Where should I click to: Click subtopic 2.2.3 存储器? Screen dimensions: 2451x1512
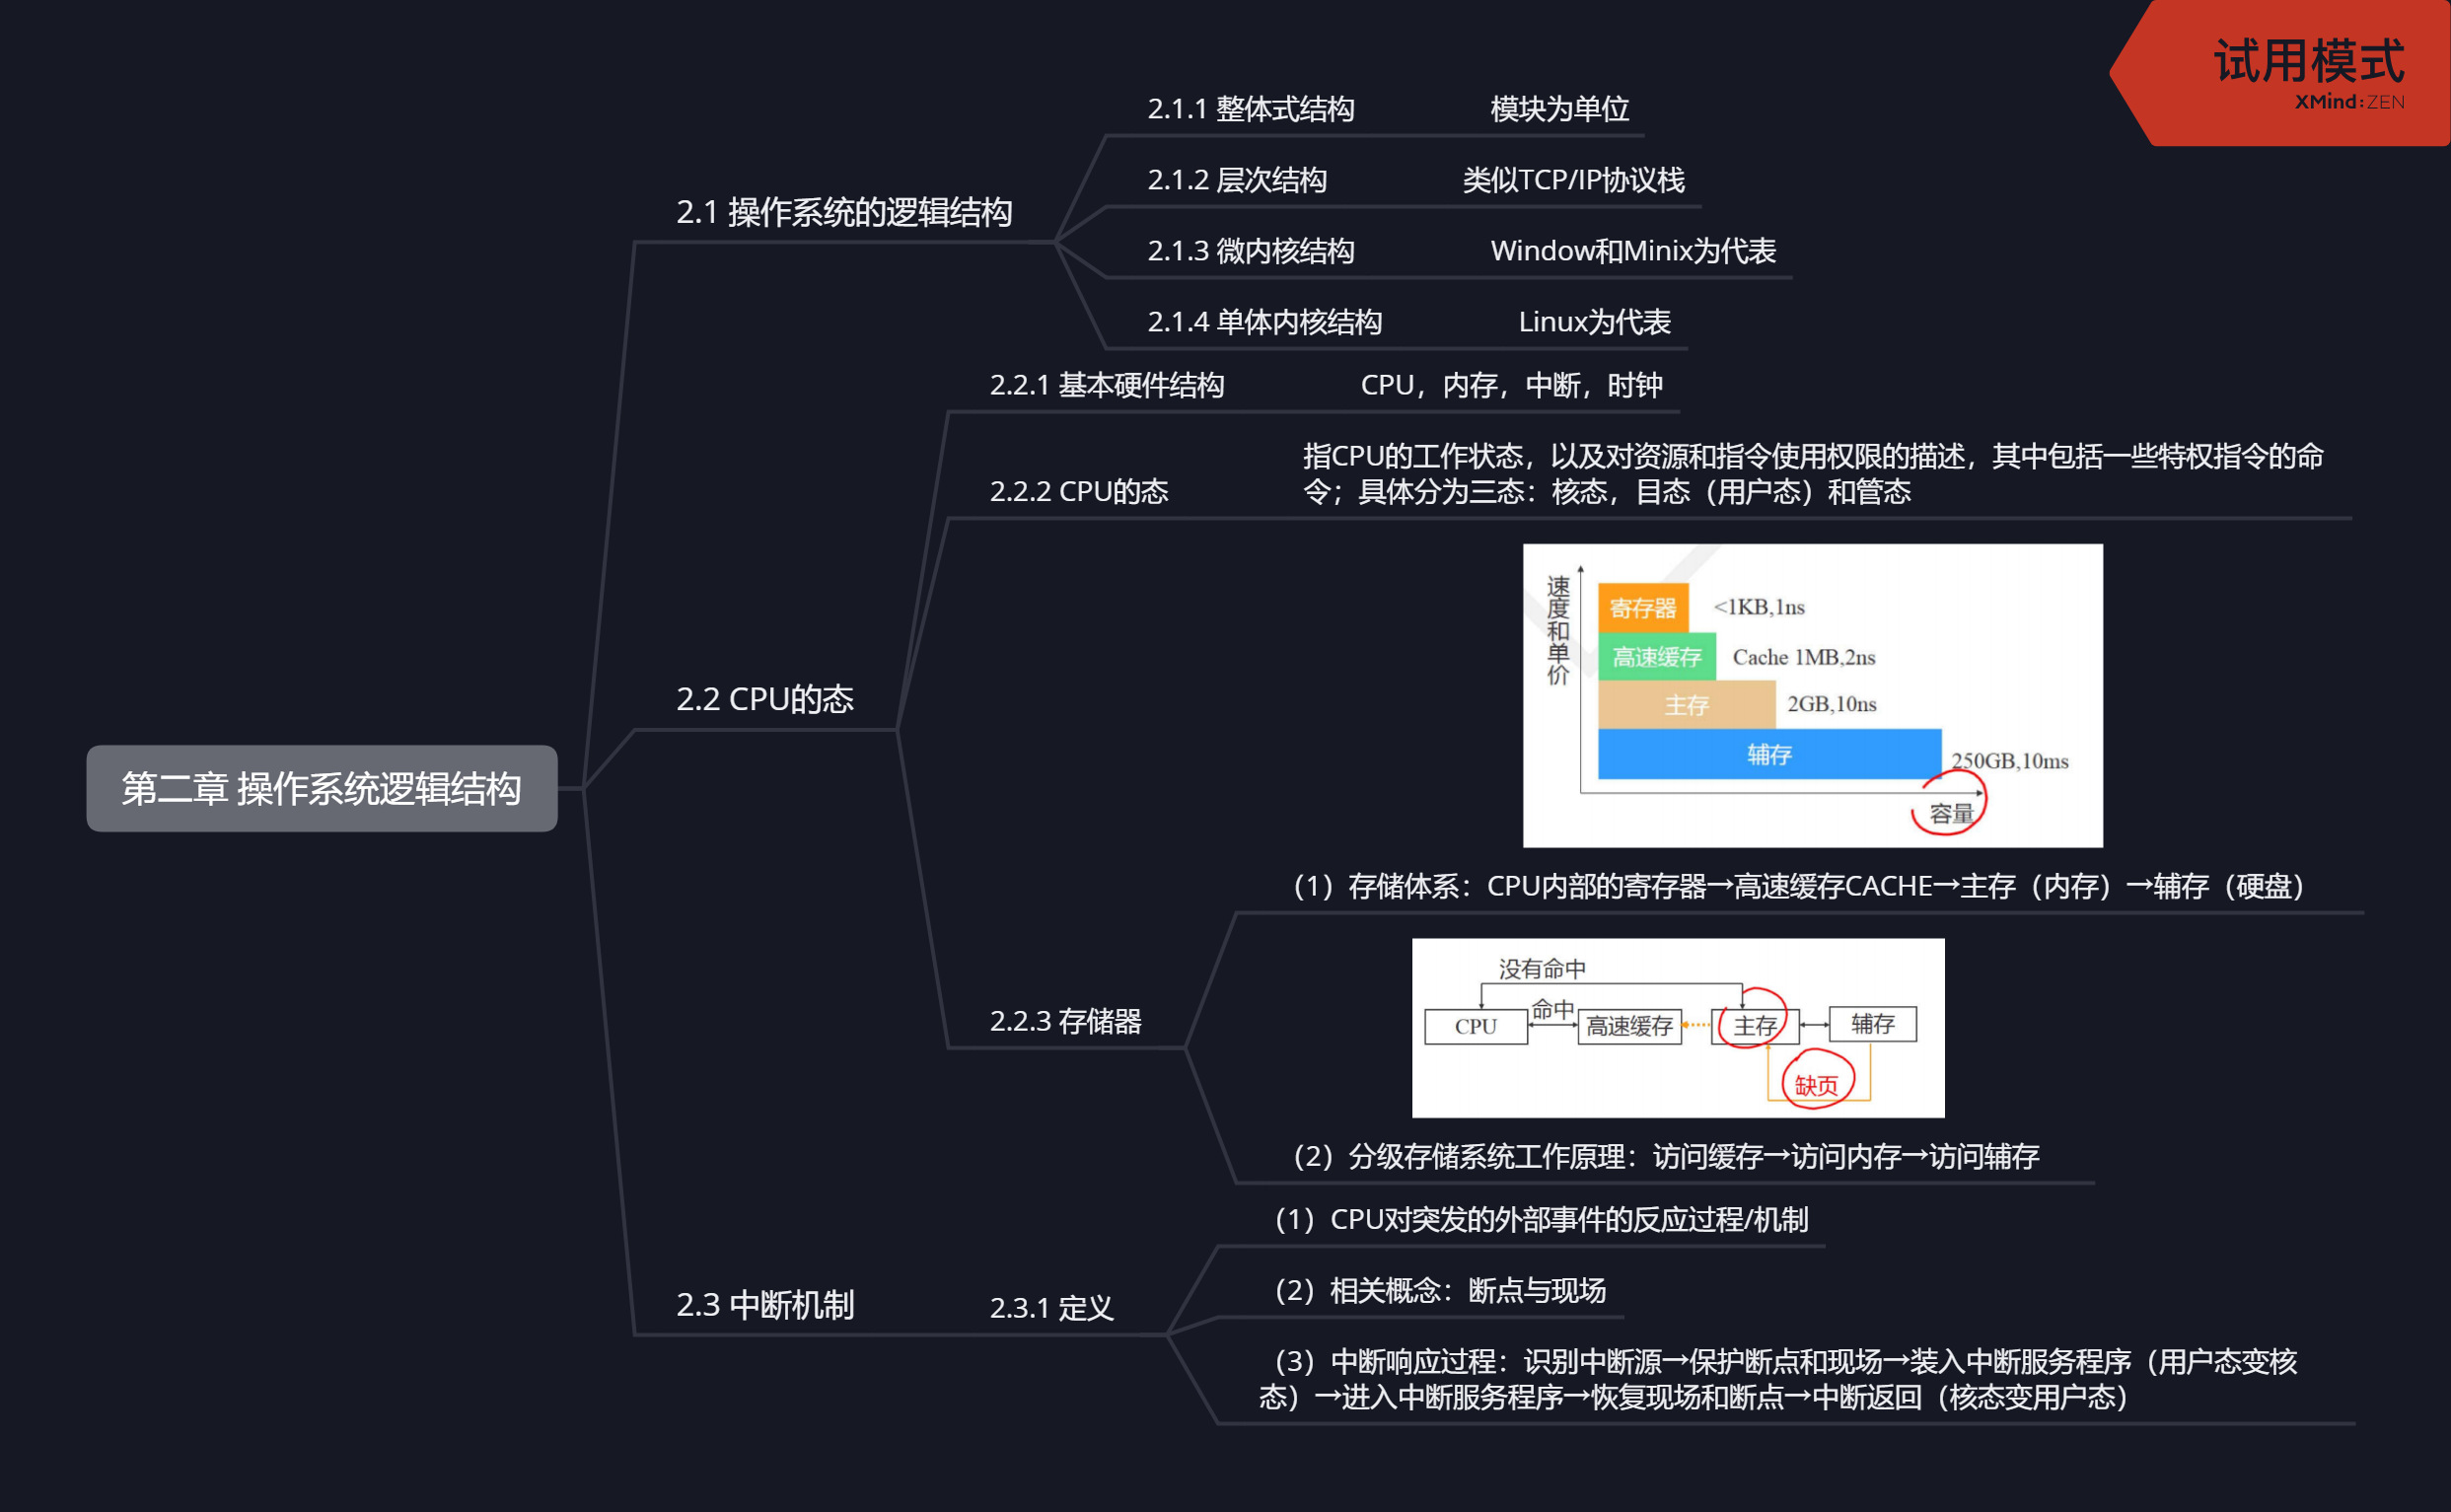(1065, 1021)
